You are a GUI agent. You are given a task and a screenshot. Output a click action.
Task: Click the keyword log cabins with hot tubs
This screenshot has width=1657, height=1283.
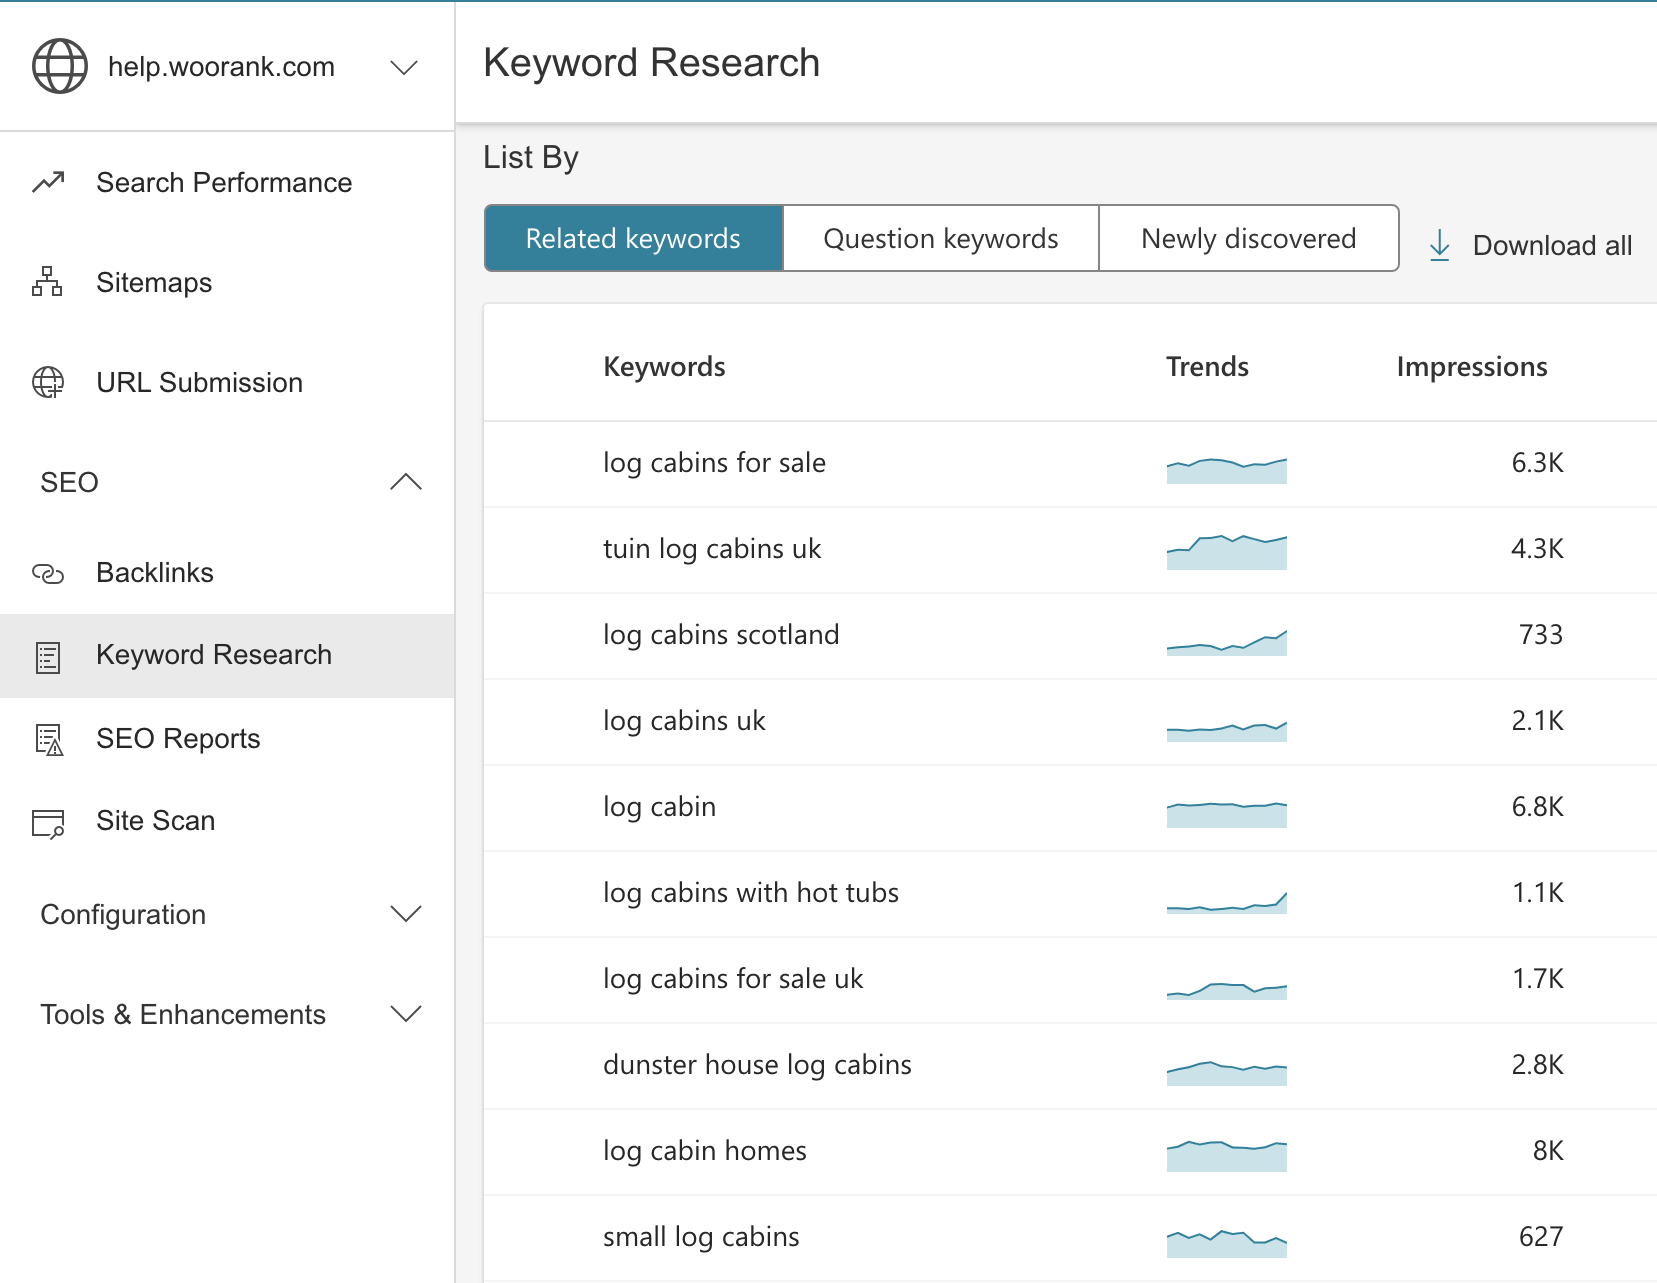click(x=751, y=893)
